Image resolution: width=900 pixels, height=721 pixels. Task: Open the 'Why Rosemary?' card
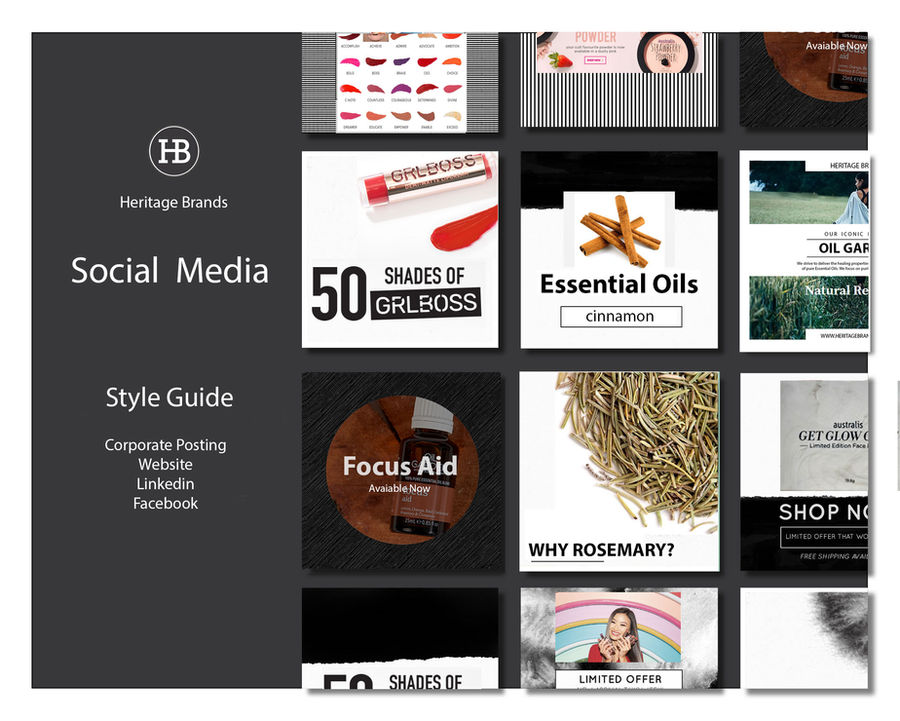(x=619, y=471)
